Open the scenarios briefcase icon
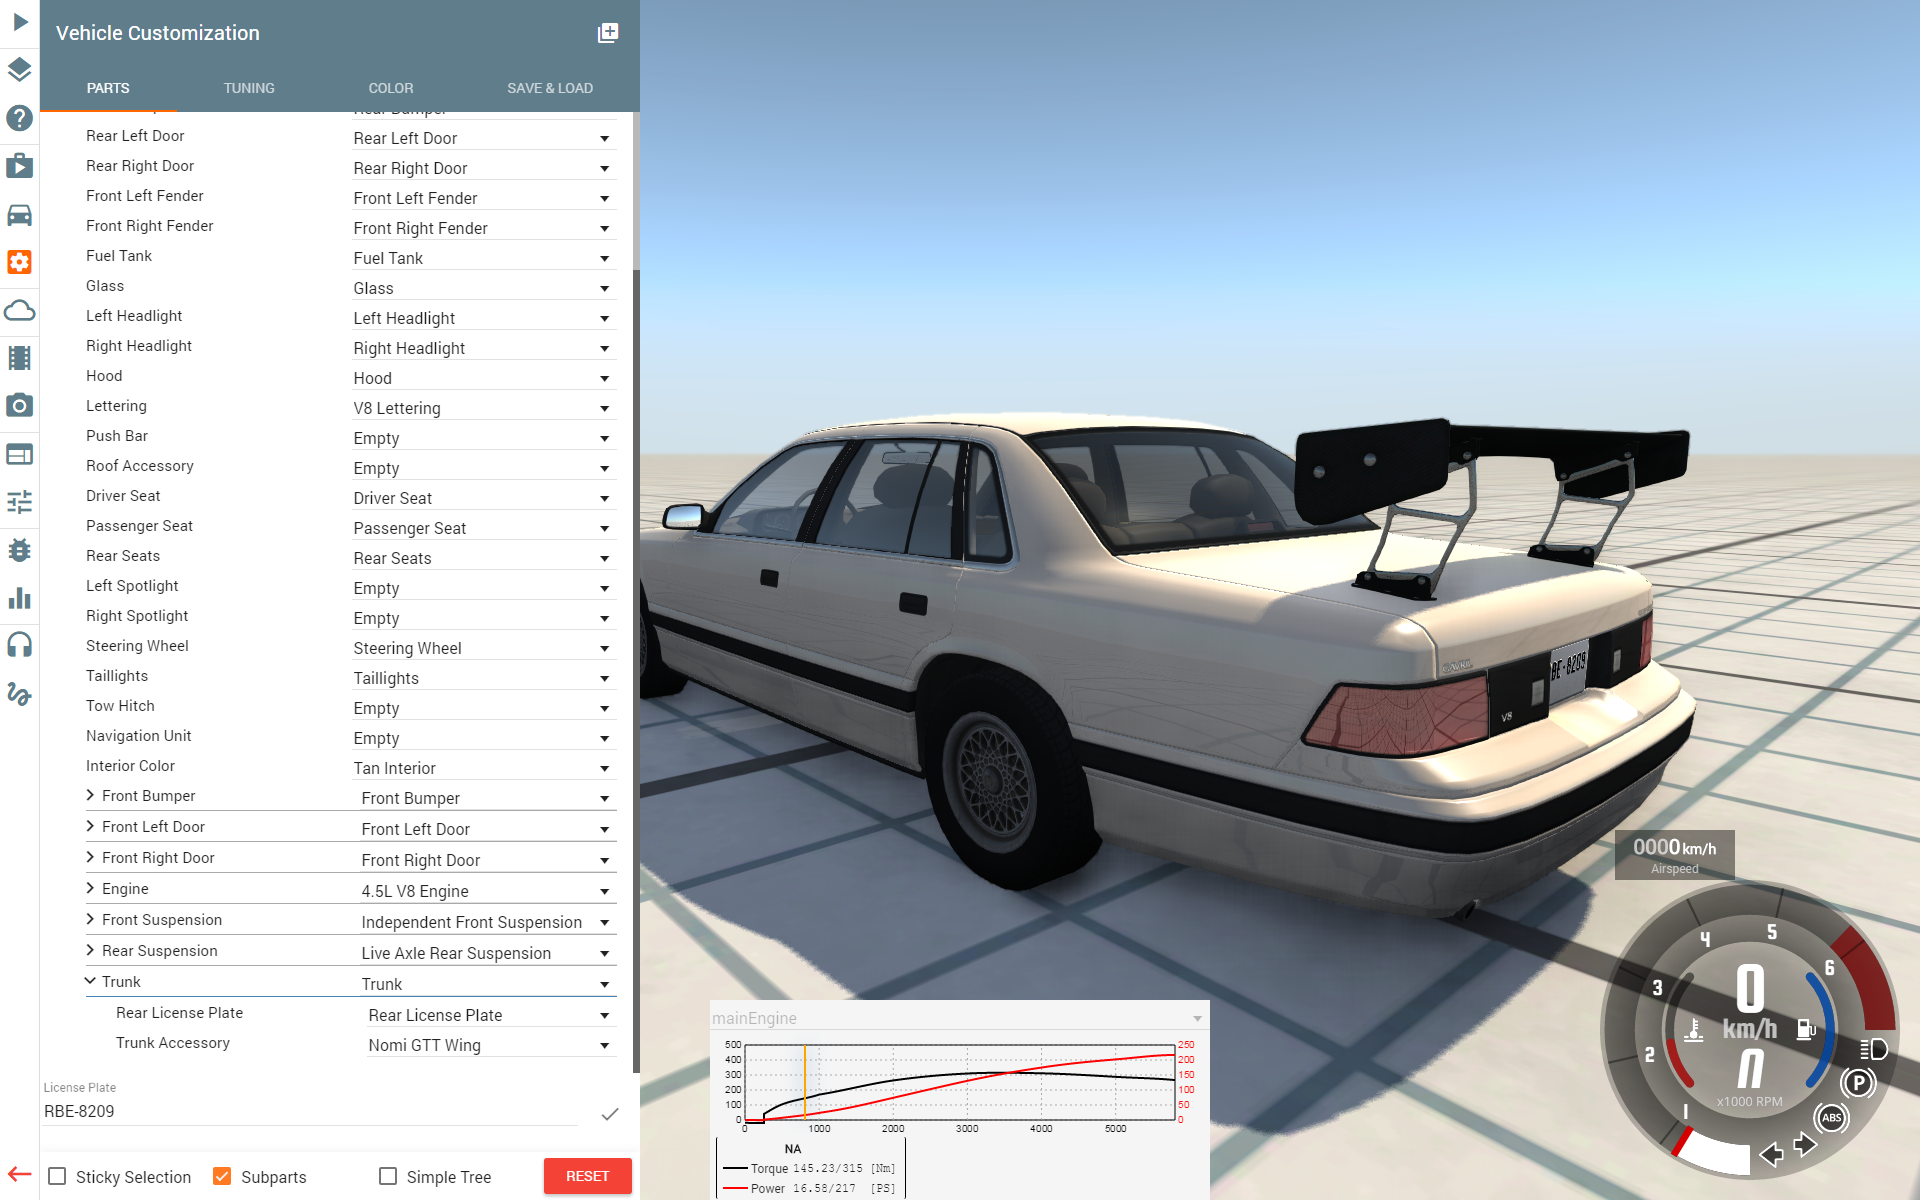 (x=20, y=165)
